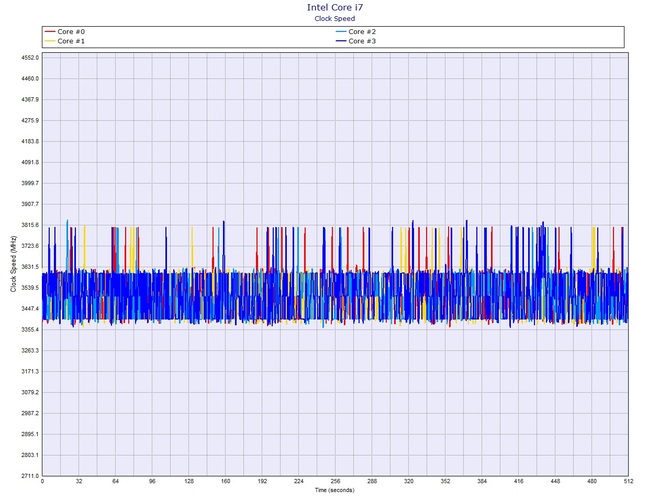This screenshot has height=502, width=670.
Task: Click the 256 x-axis time tick
Action: 335,481
